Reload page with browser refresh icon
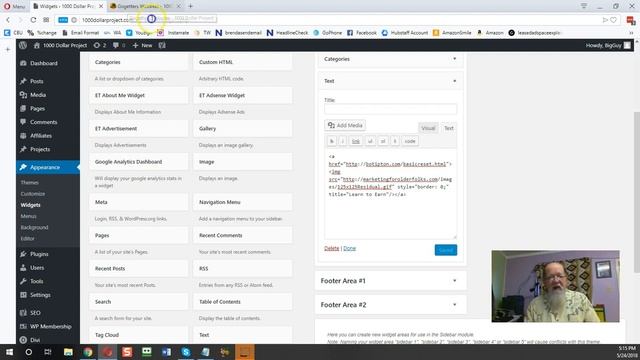The width and height of the screenshot is (640, 360). coord(33,20)
